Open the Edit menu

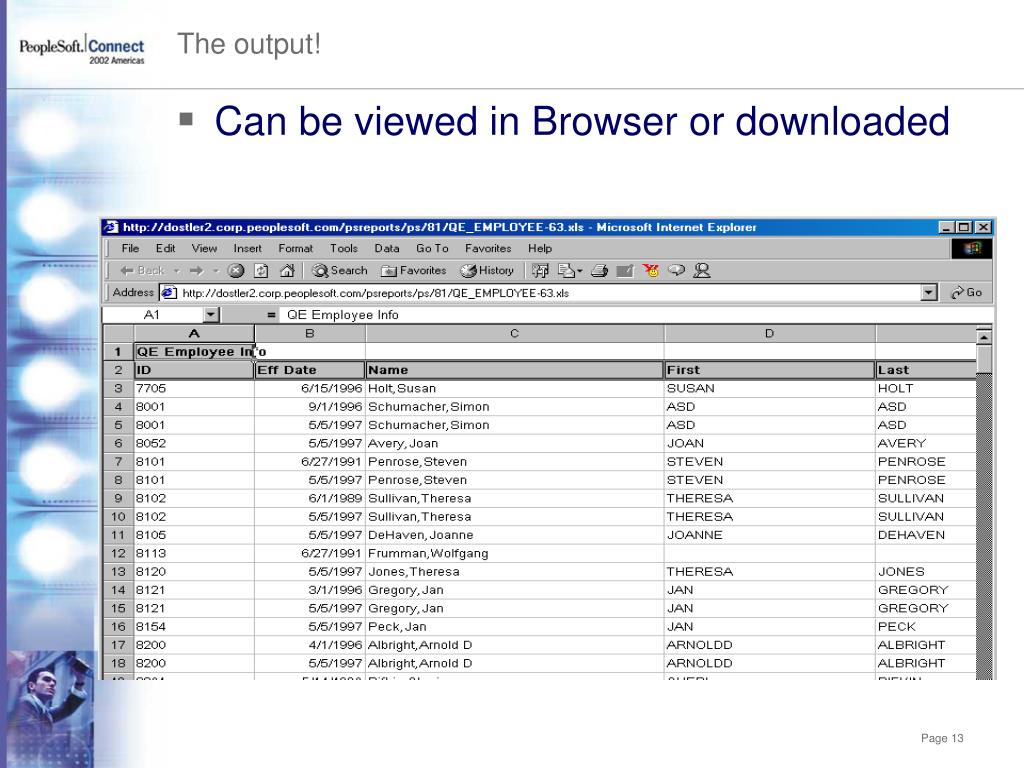165,248
